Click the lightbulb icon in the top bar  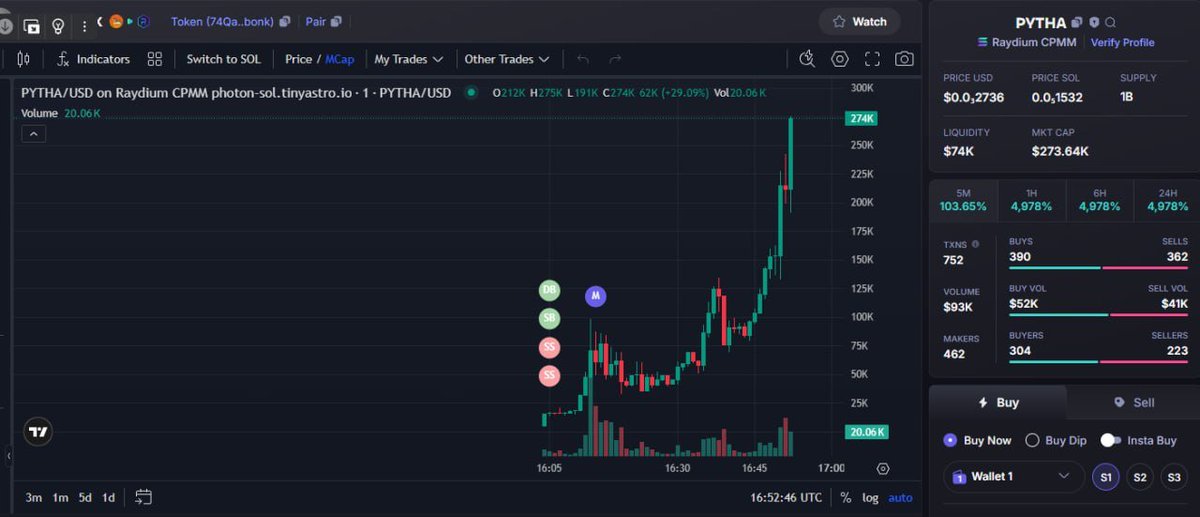58,25
